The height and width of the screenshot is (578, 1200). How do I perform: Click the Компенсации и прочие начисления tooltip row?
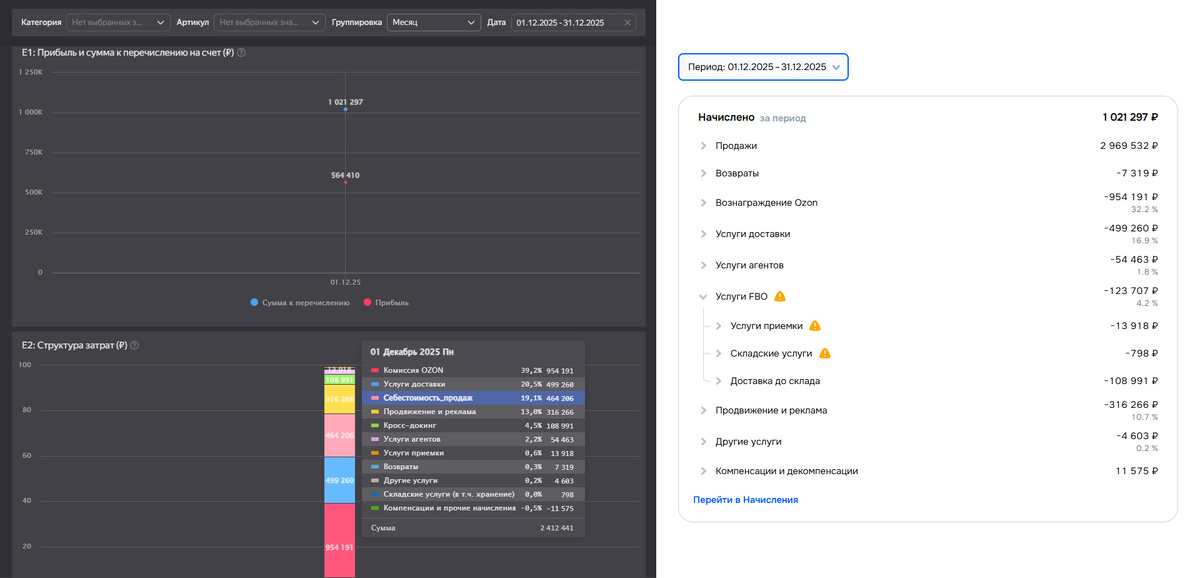(474, 508)
